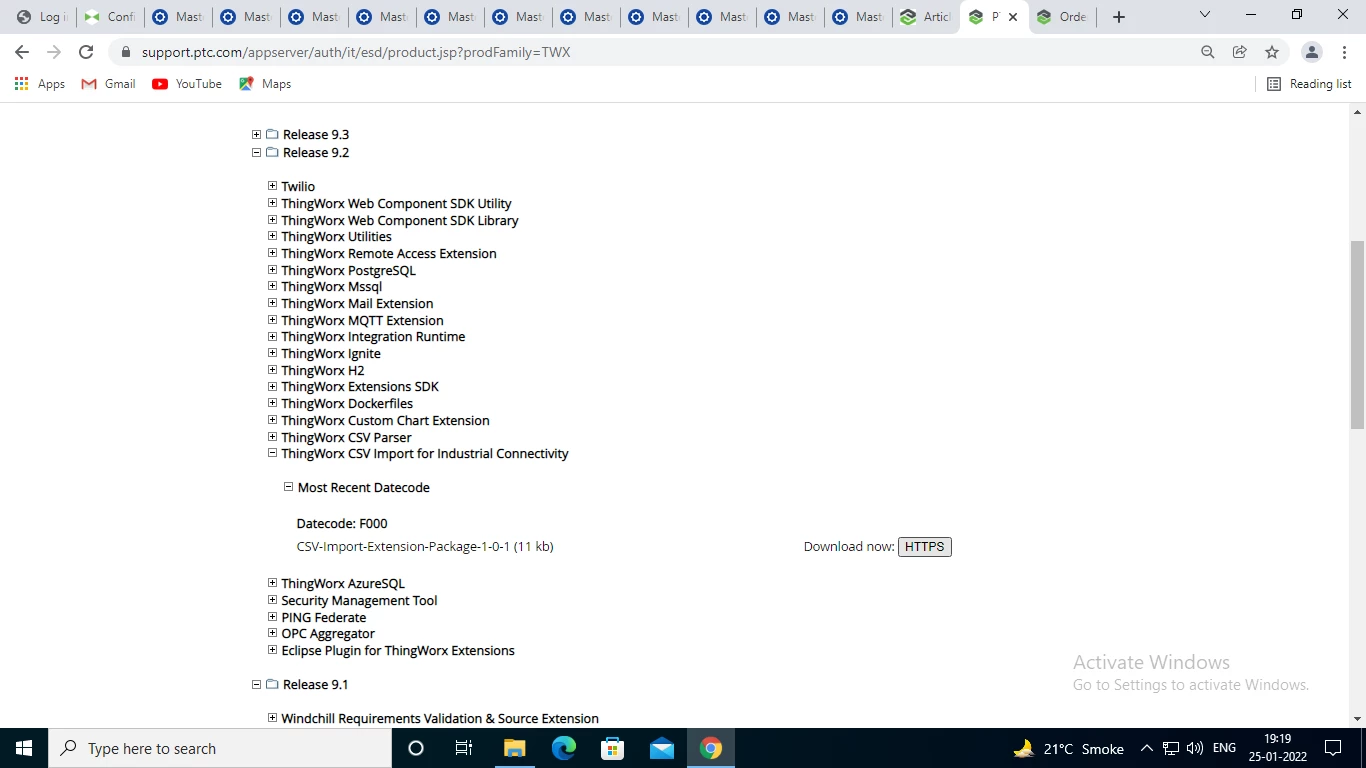Open the Apps shortcut in bookmarks bar
1366x768 pixels.
[40, 84]
